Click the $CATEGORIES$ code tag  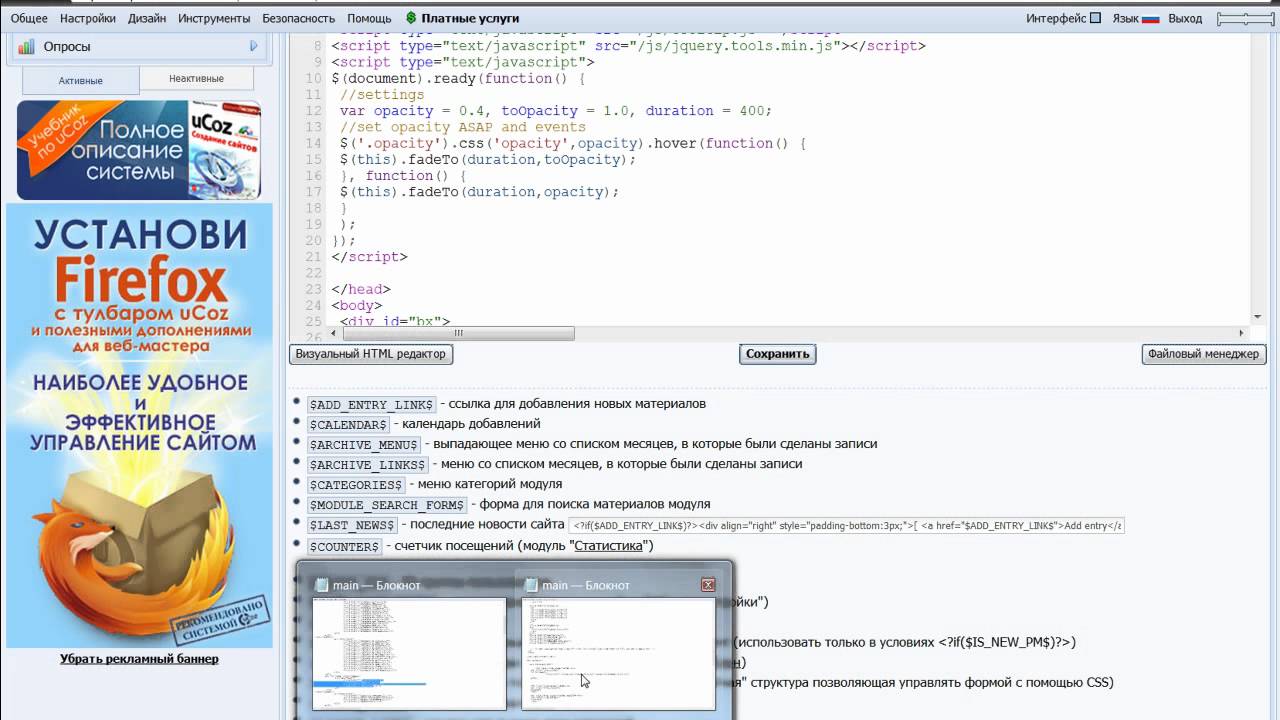[356, 484]
